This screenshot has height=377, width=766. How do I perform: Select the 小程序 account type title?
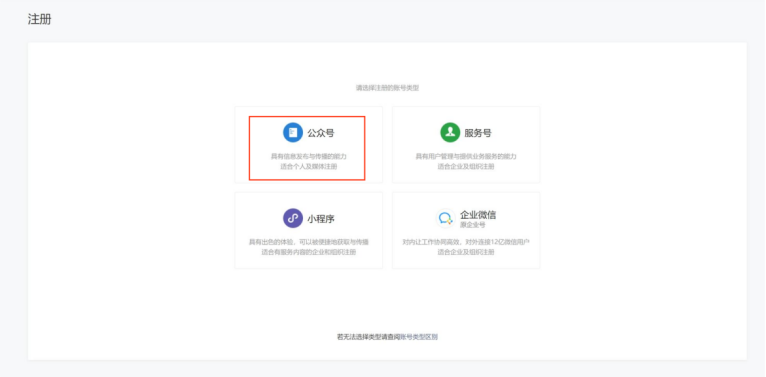(x=321, y=218)
